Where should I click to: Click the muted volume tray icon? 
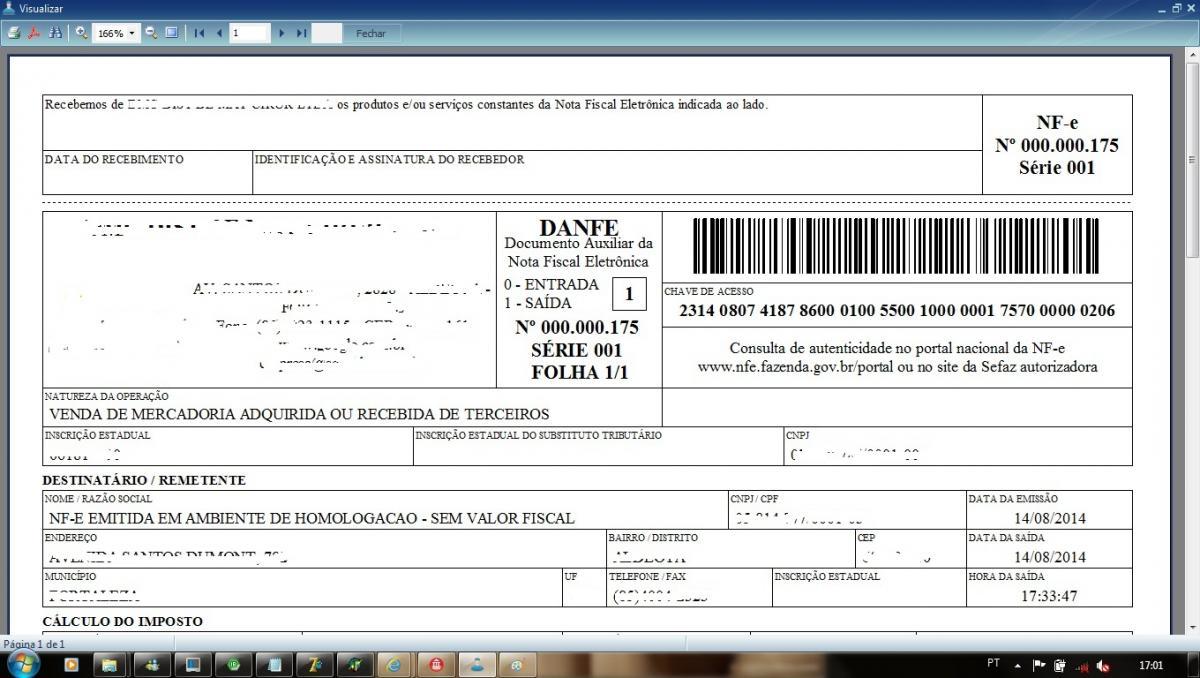(1103, 665)
